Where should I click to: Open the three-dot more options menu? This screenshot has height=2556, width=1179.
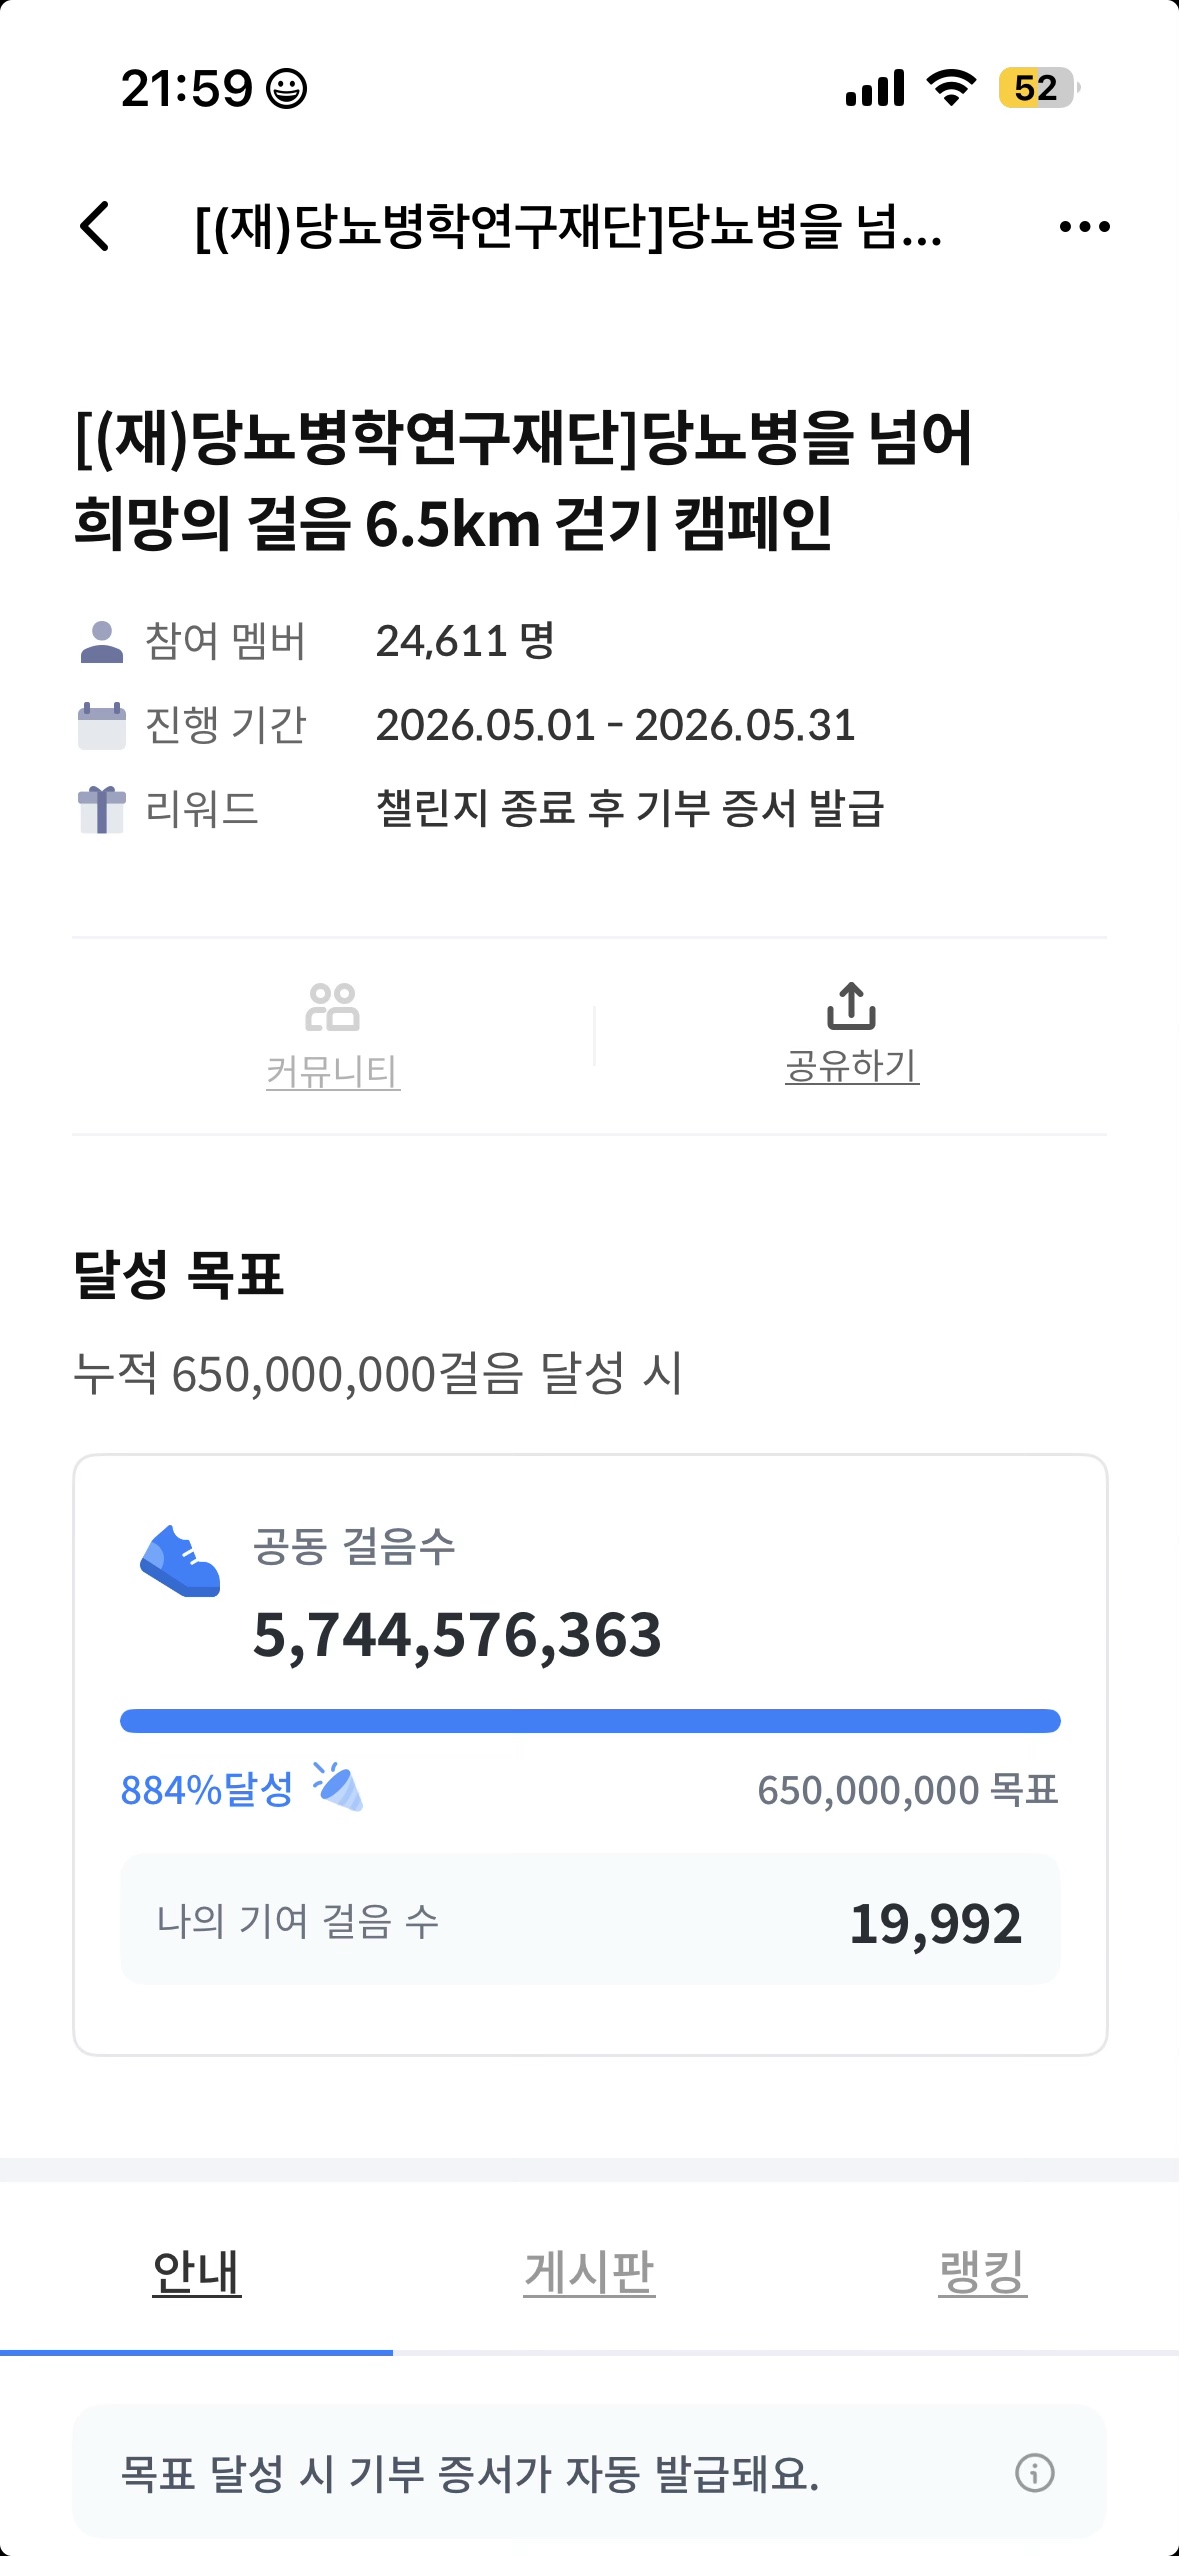coord(1084,227)
